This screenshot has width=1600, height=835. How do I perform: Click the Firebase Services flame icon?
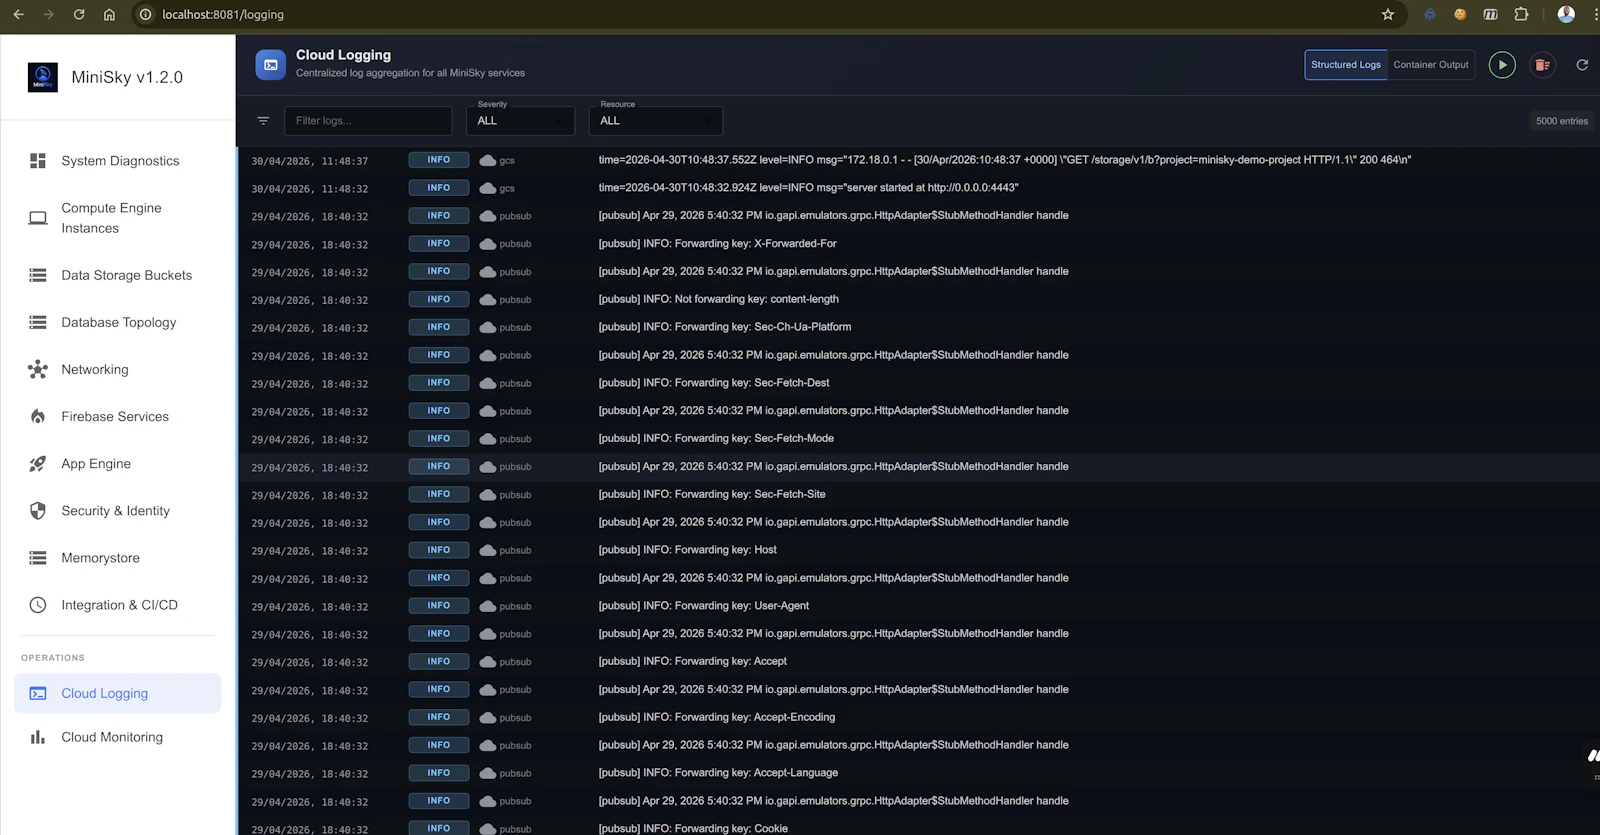tap(38, 416)
